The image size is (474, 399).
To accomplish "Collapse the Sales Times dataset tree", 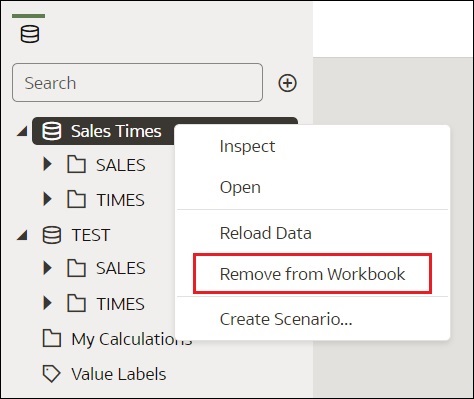I will (x=22, y=131).
